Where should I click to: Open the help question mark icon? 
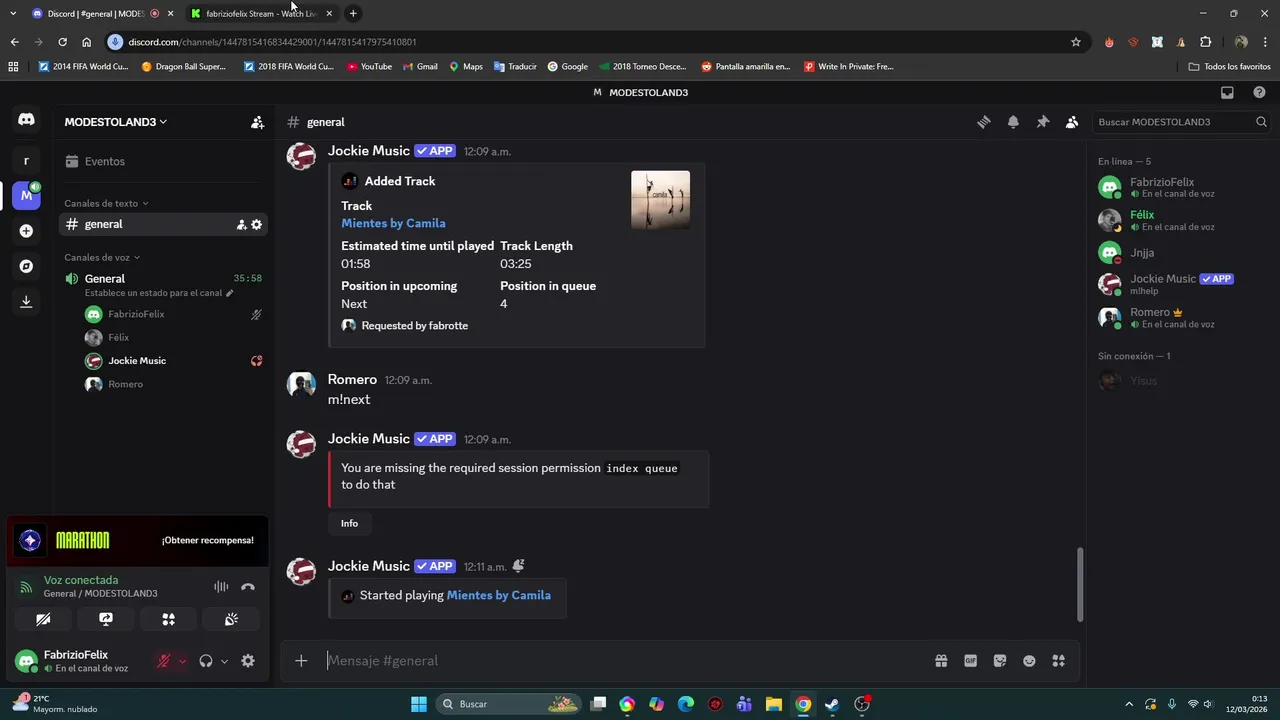pos(1259,92)
